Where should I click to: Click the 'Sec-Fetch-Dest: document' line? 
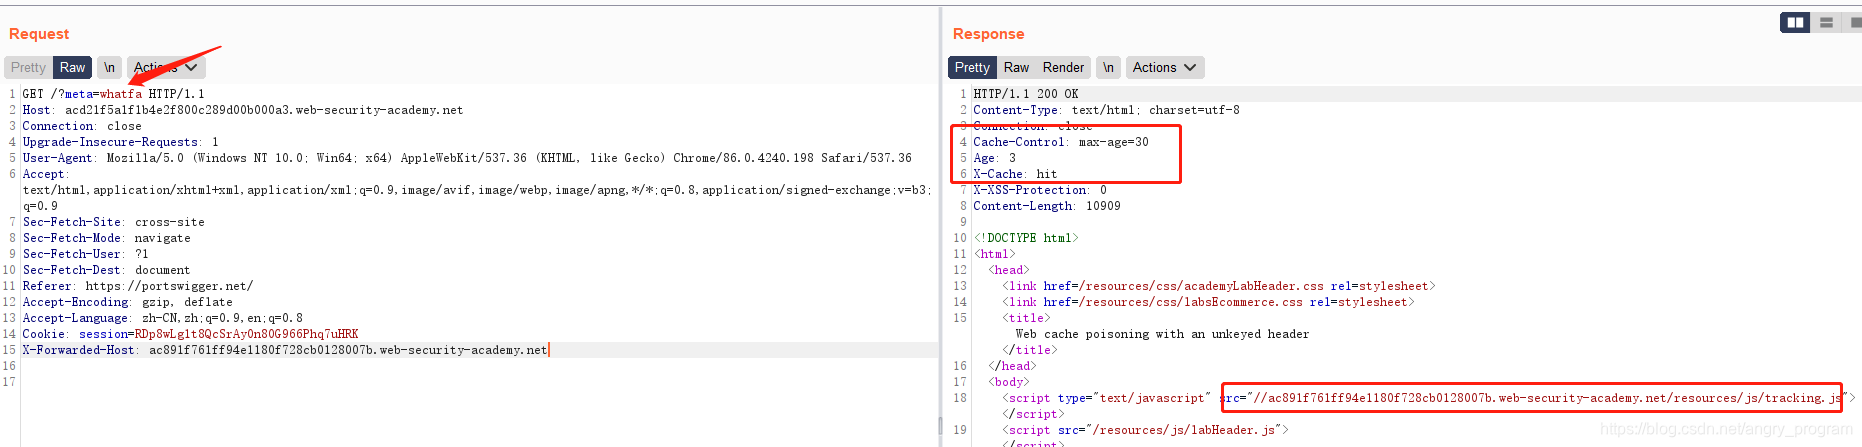pos(107,270)
